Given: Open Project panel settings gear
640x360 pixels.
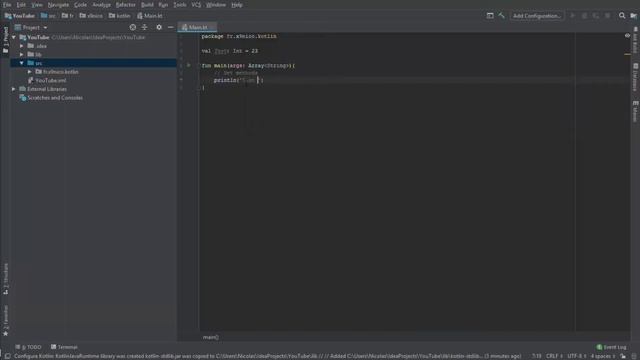Looking at the screenshot, I should [159, 27].
